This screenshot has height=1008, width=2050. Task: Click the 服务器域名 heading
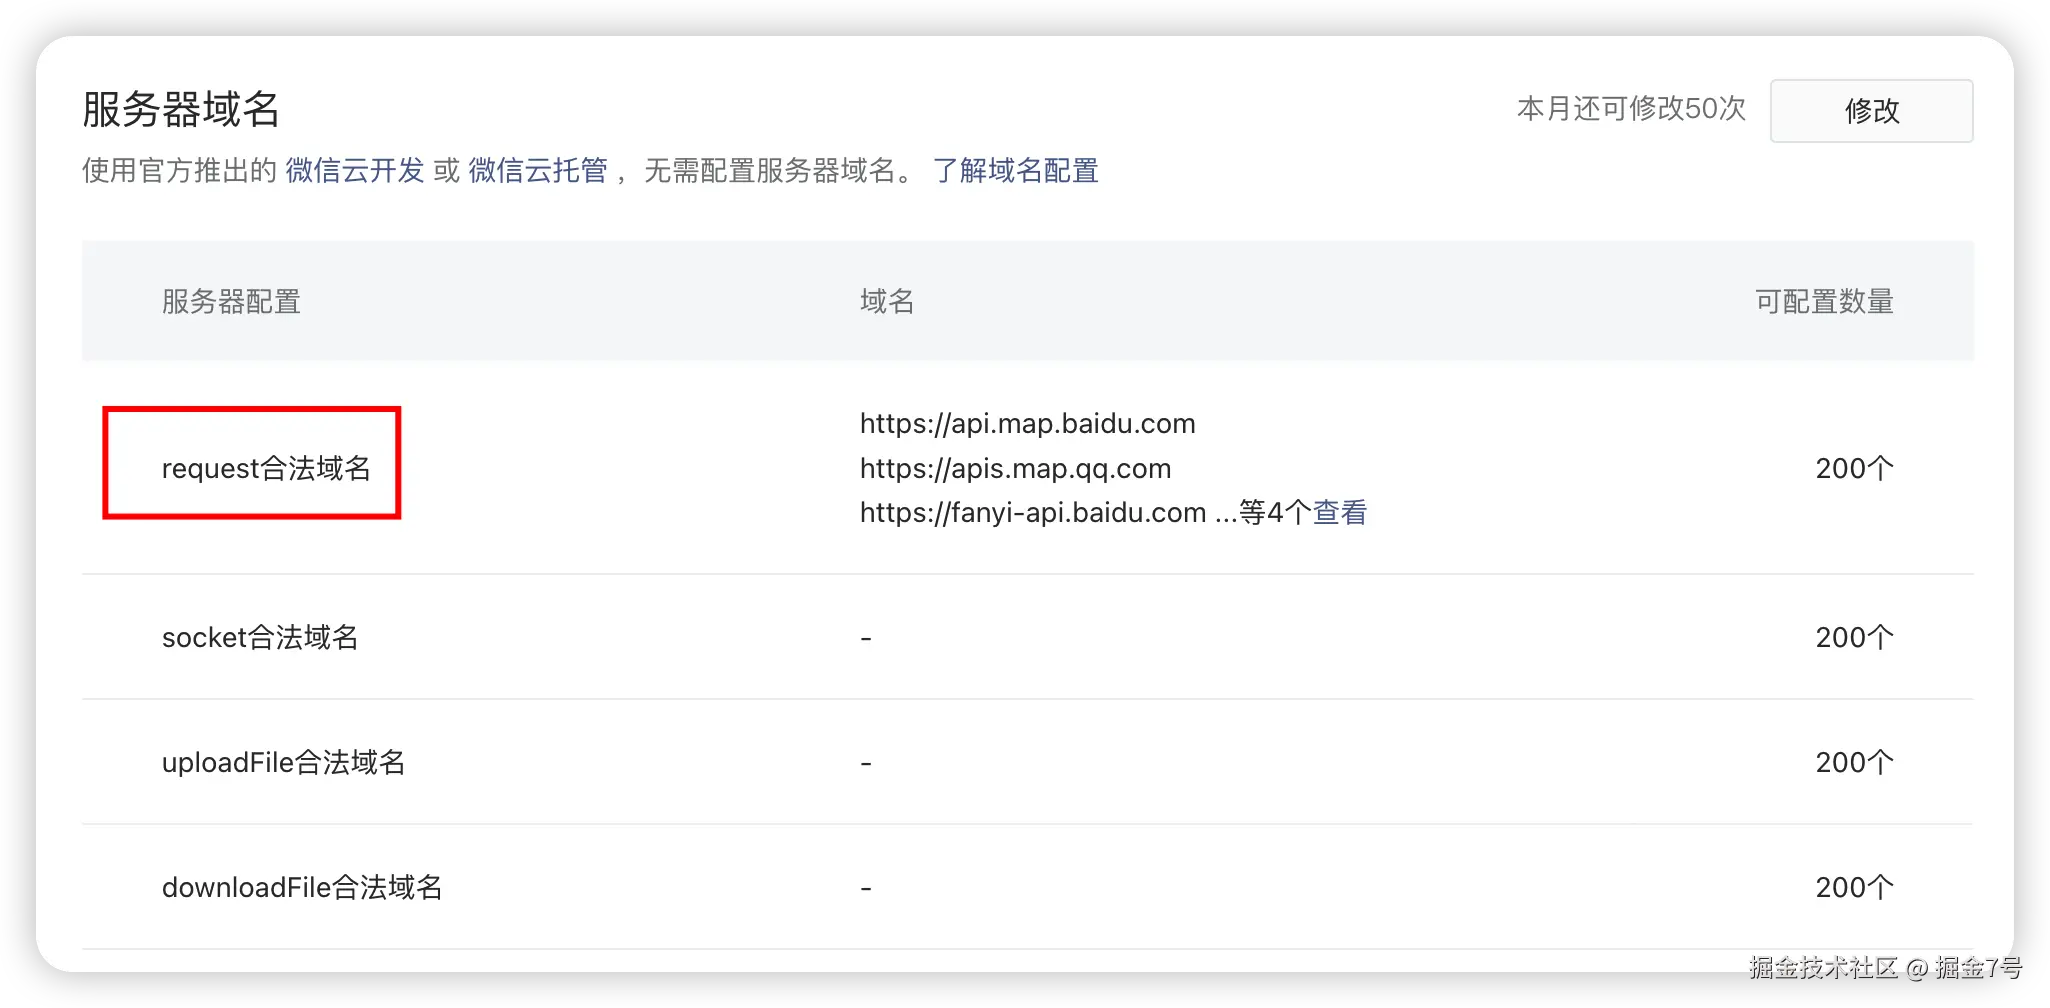click(181, 109)
